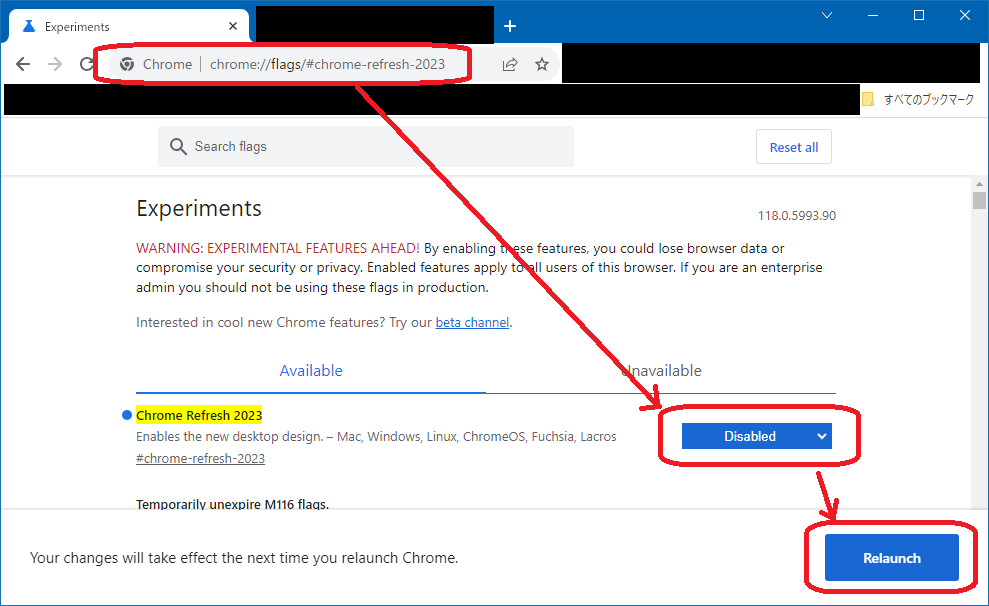Click the flask icon on the Experiments tab
The image size is (989, 606).
[x=29, y=26]
